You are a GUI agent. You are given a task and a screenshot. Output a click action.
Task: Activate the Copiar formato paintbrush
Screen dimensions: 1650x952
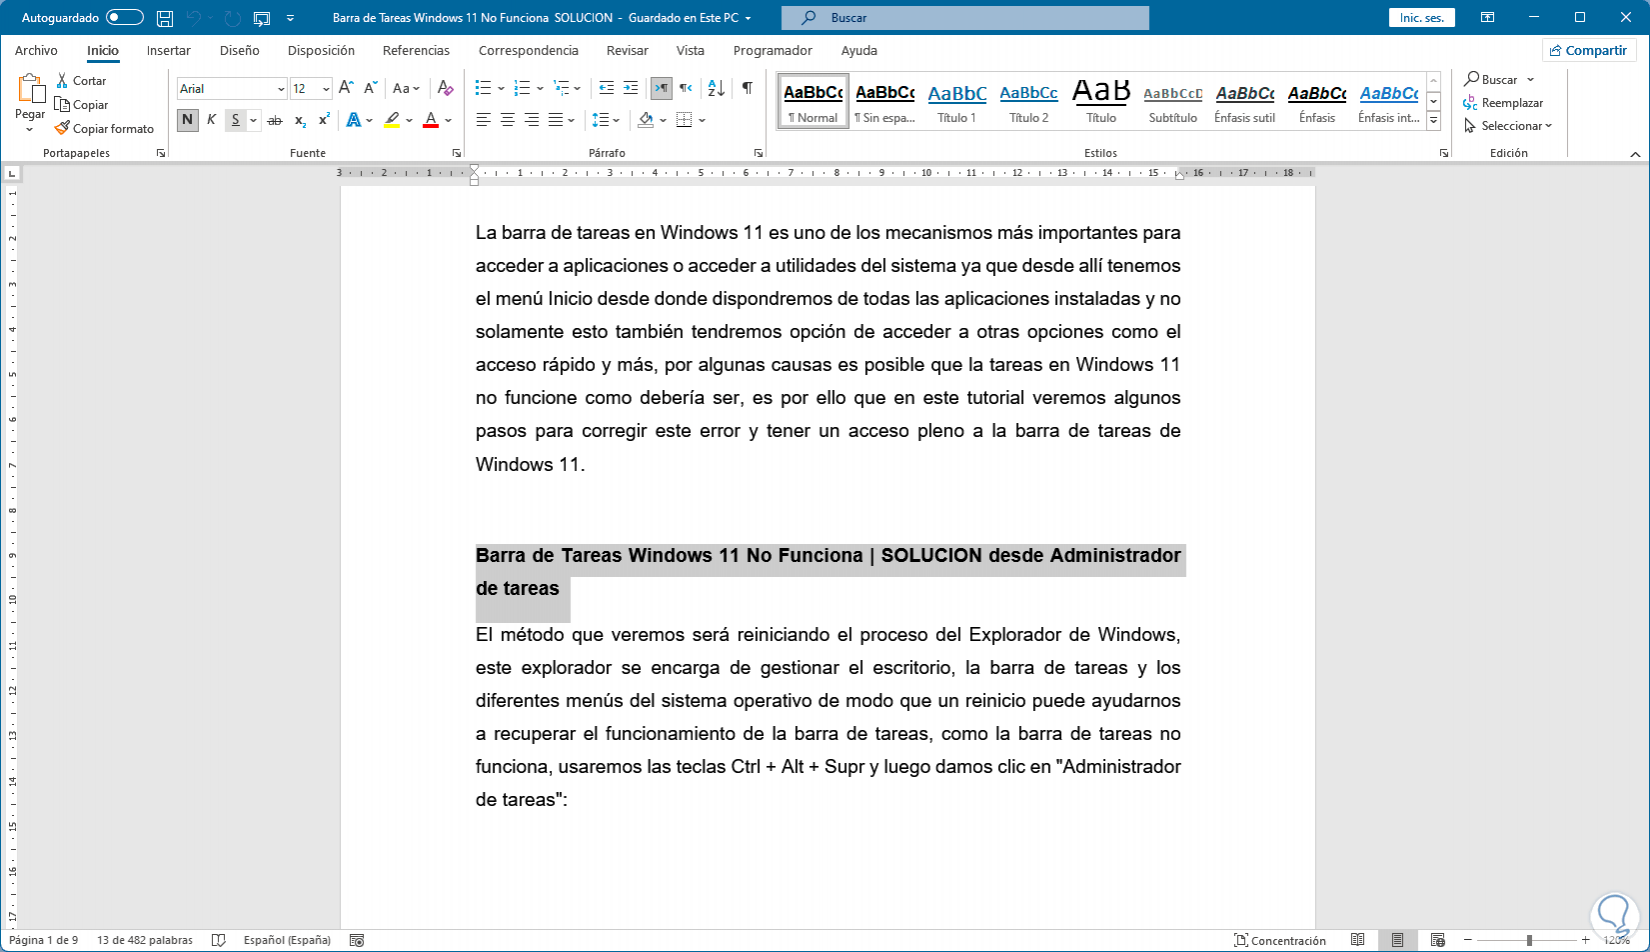tap(104, 128)
